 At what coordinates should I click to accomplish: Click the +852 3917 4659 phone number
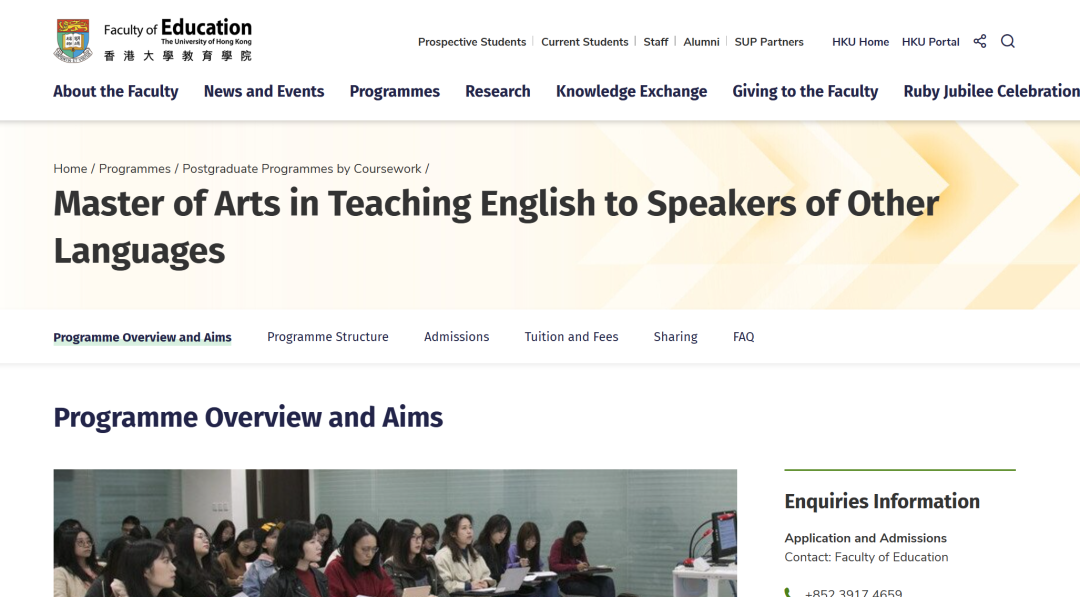[853, 593]
